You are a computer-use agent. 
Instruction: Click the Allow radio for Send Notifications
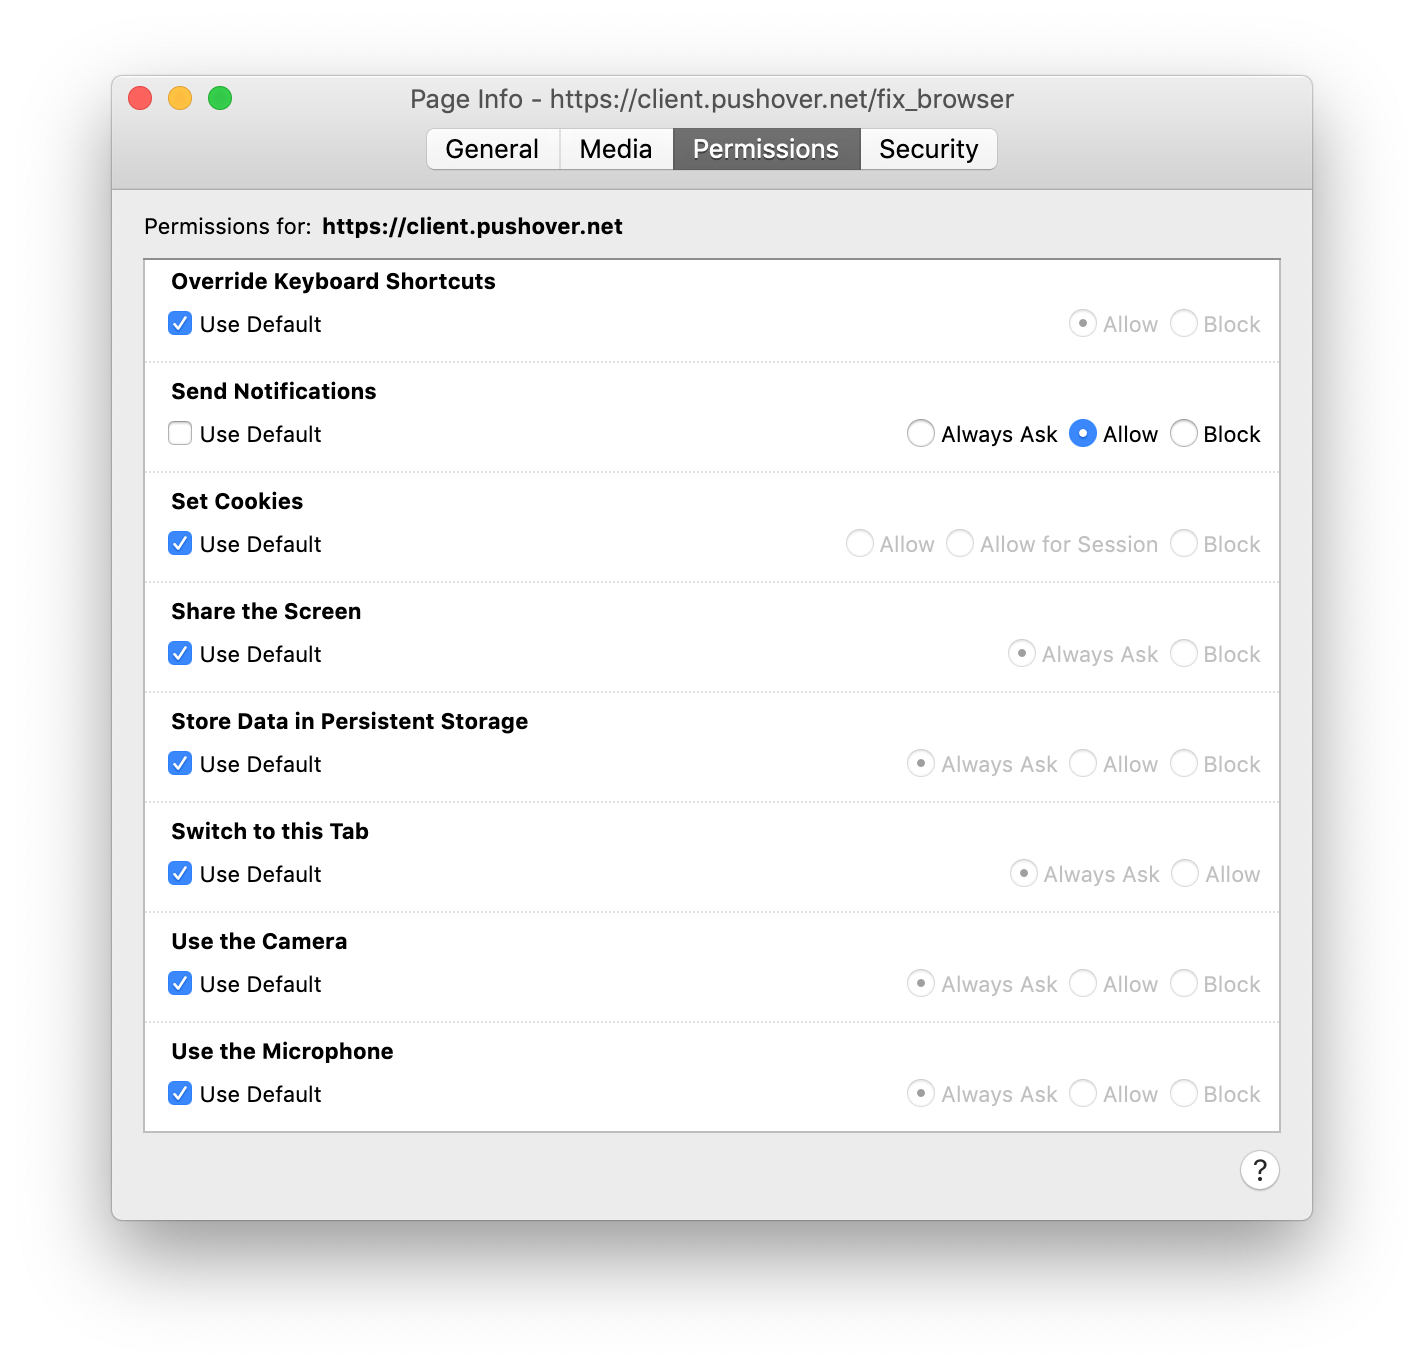click(x=1083, y=433)
